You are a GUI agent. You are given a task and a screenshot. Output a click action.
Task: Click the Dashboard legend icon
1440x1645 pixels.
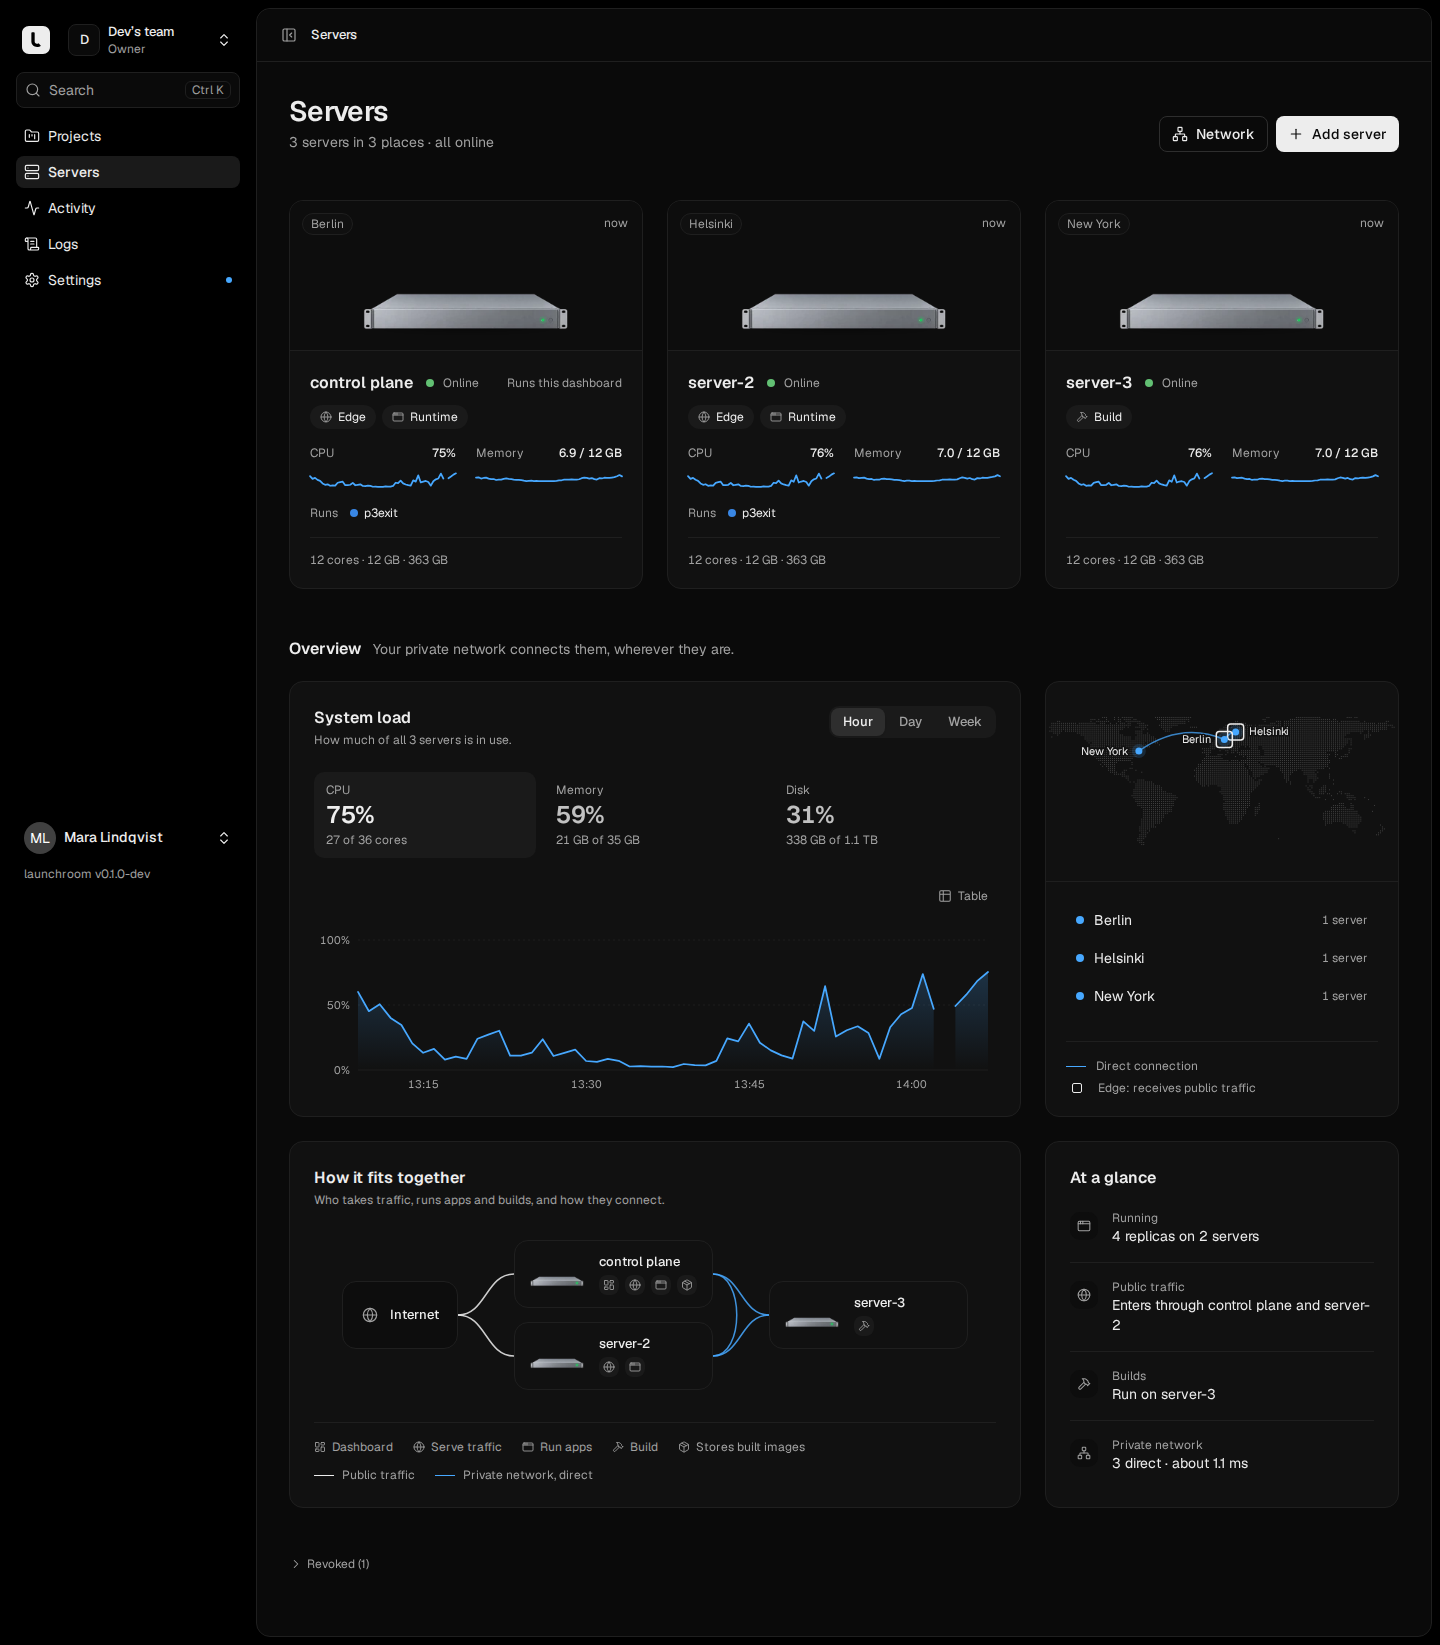tap(320, 1447)
